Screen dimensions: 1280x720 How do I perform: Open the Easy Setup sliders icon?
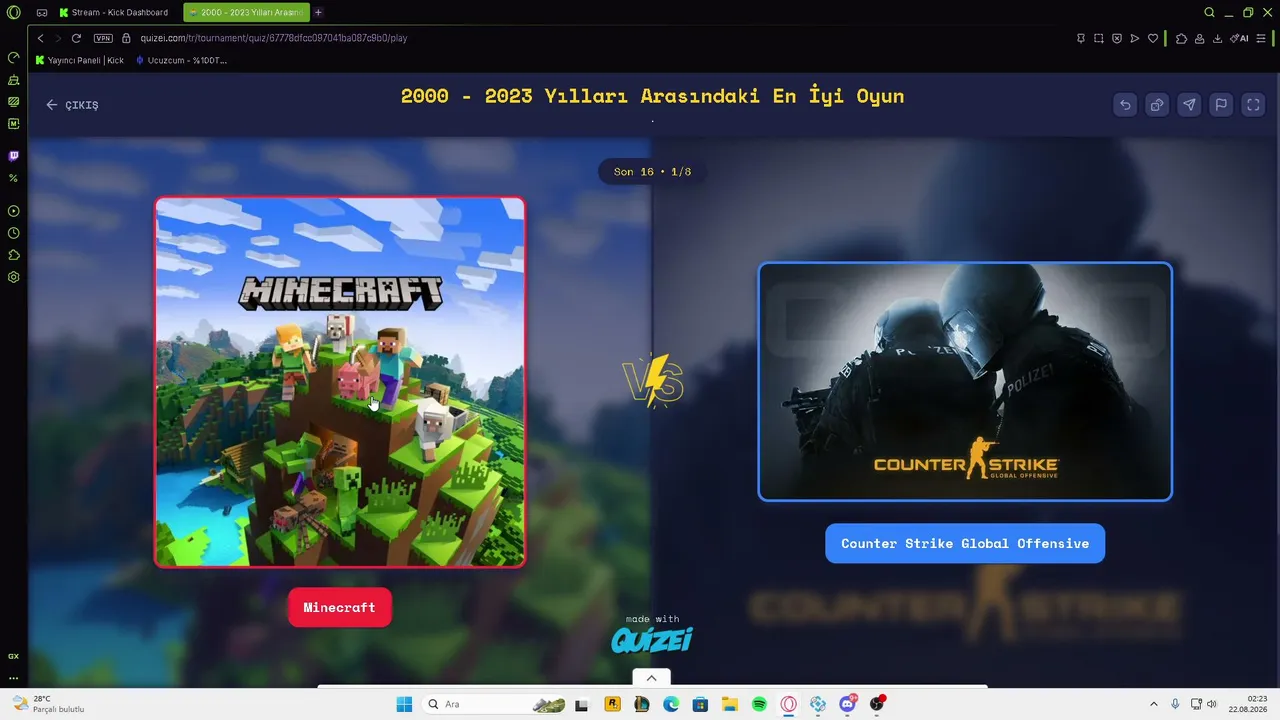[1261, 38]
